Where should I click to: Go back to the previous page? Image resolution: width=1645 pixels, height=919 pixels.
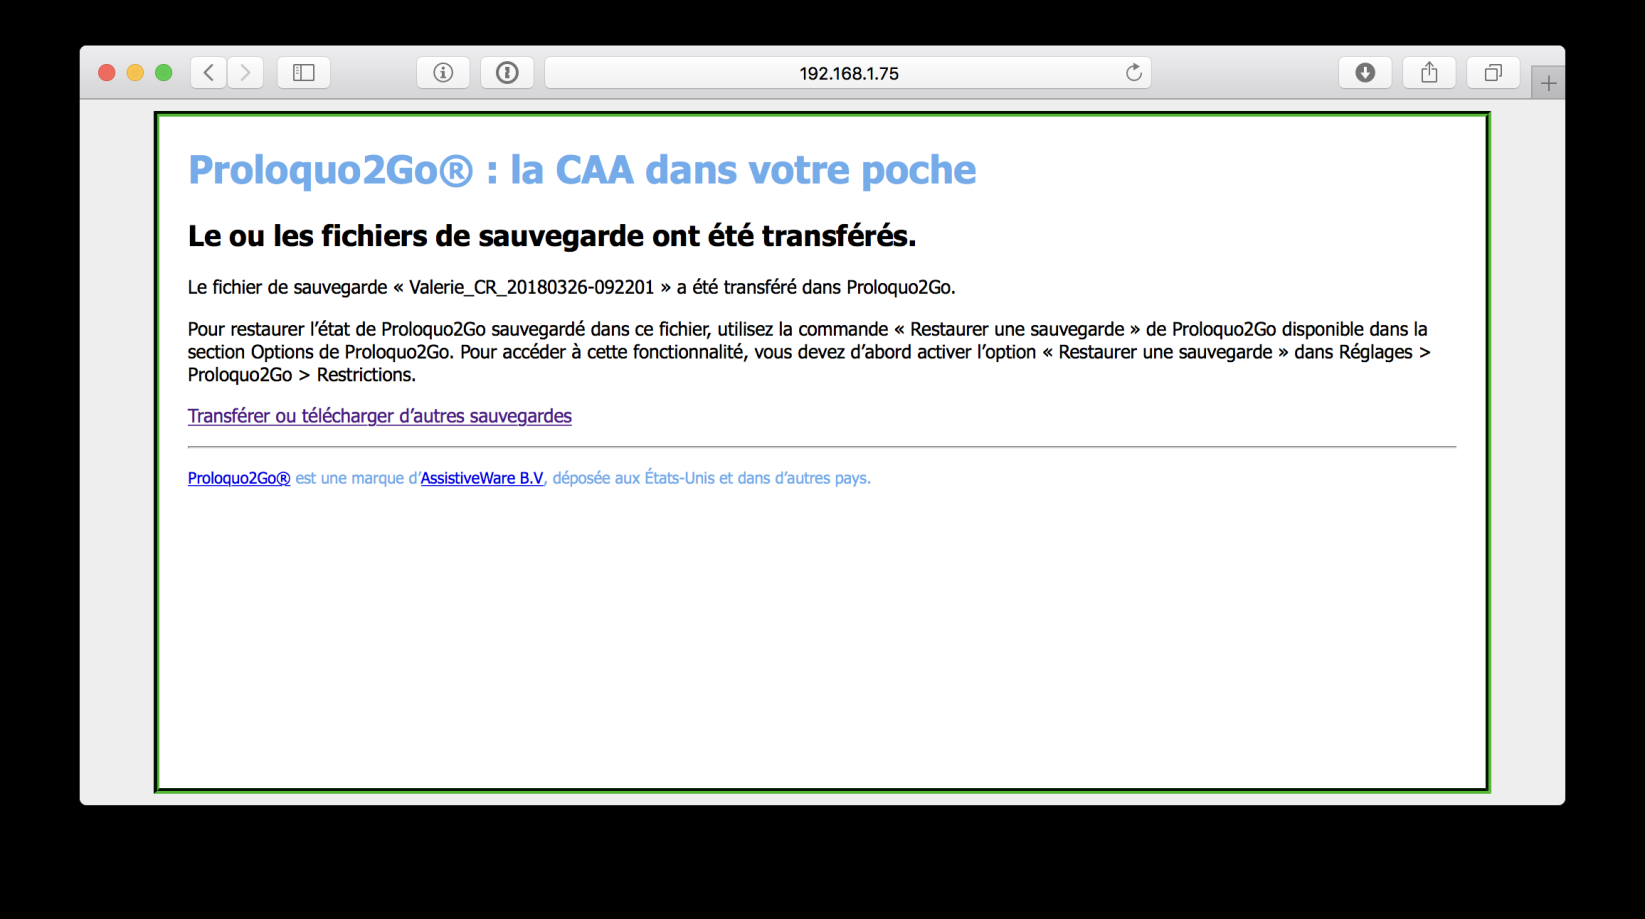tap(208, 72)
